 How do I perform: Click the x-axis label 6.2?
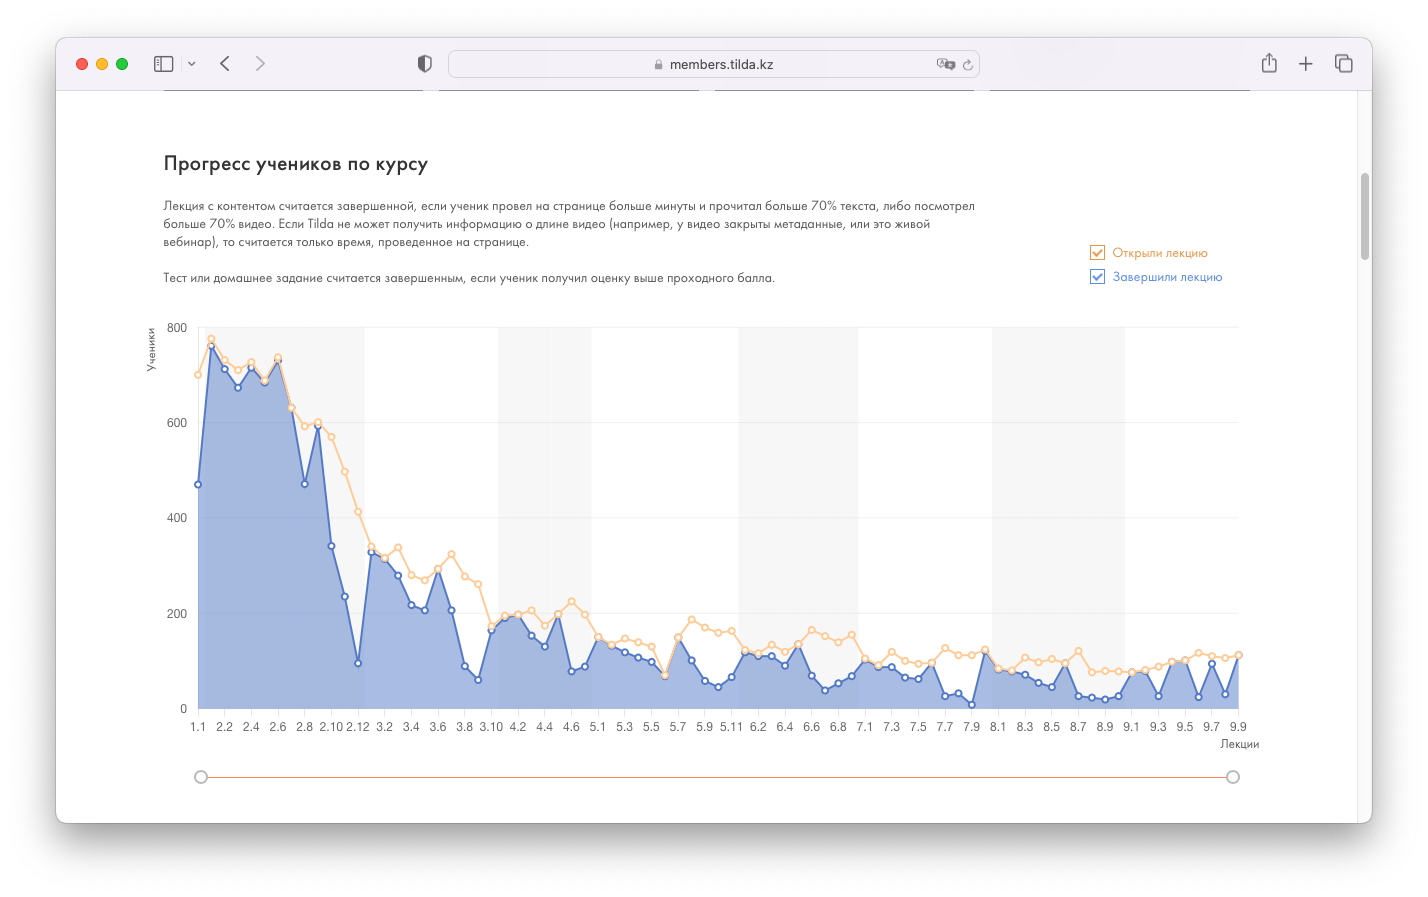(x=758, y=727)
